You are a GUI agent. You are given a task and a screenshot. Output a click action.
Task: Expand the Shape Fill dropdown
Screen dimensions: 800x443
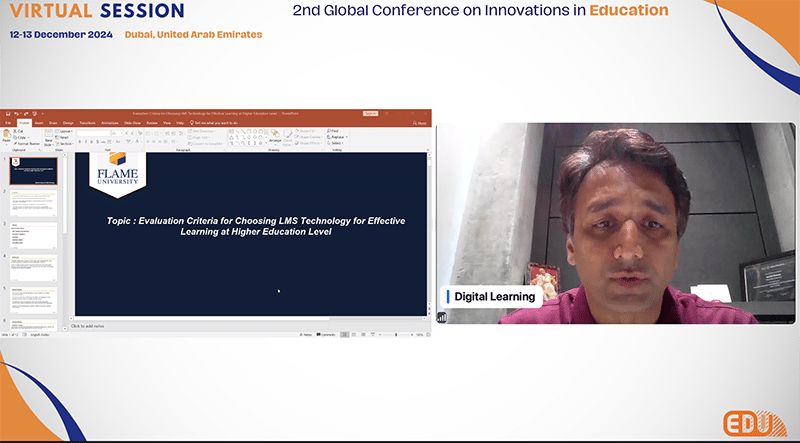(x=308, y=131)
